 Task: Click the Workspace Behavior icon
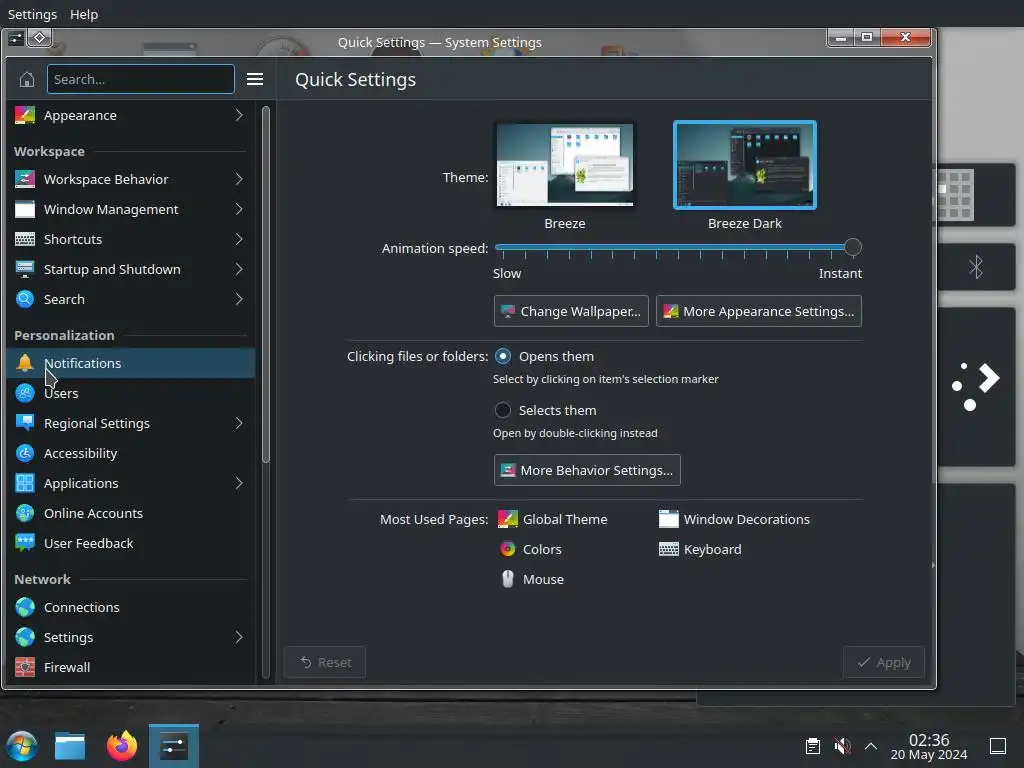25,180
